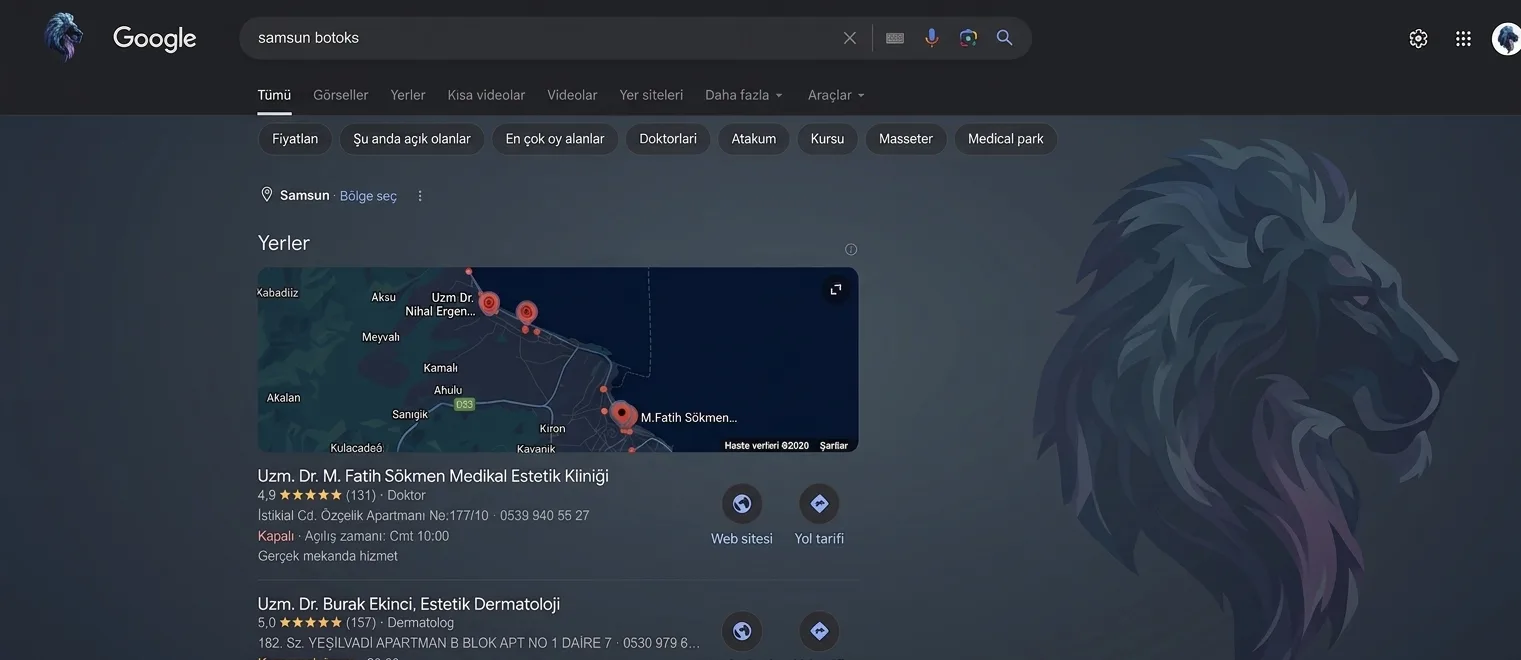Select the Medical park suggestion chip
Screen dimensions: 1521x660
pos(1006,139)
